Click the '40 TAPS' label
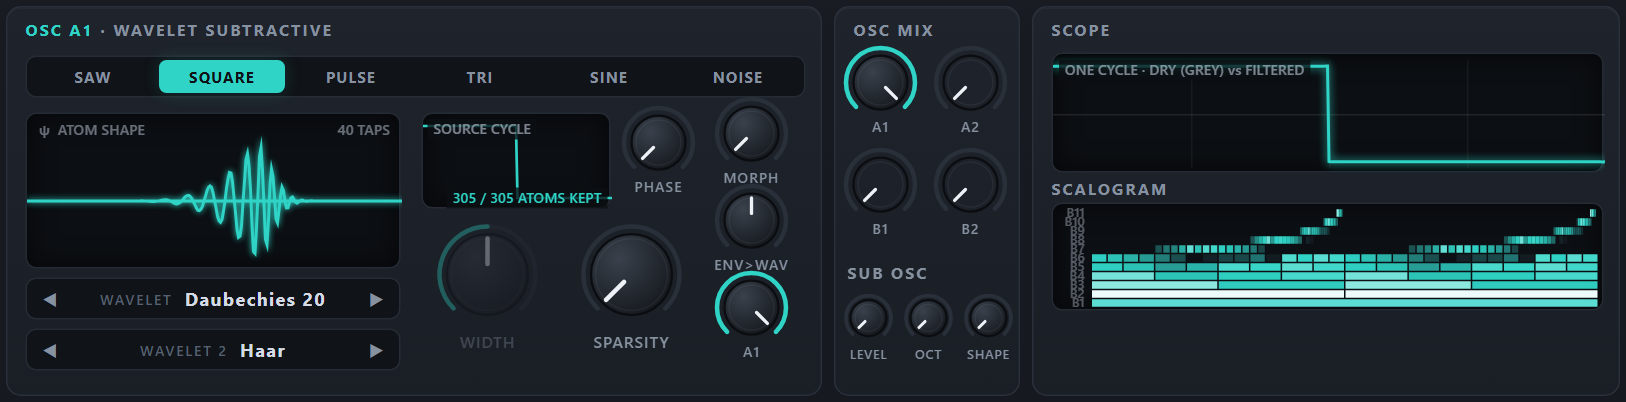The height and width of the screenshot is (402, 1626). (363, 130)
